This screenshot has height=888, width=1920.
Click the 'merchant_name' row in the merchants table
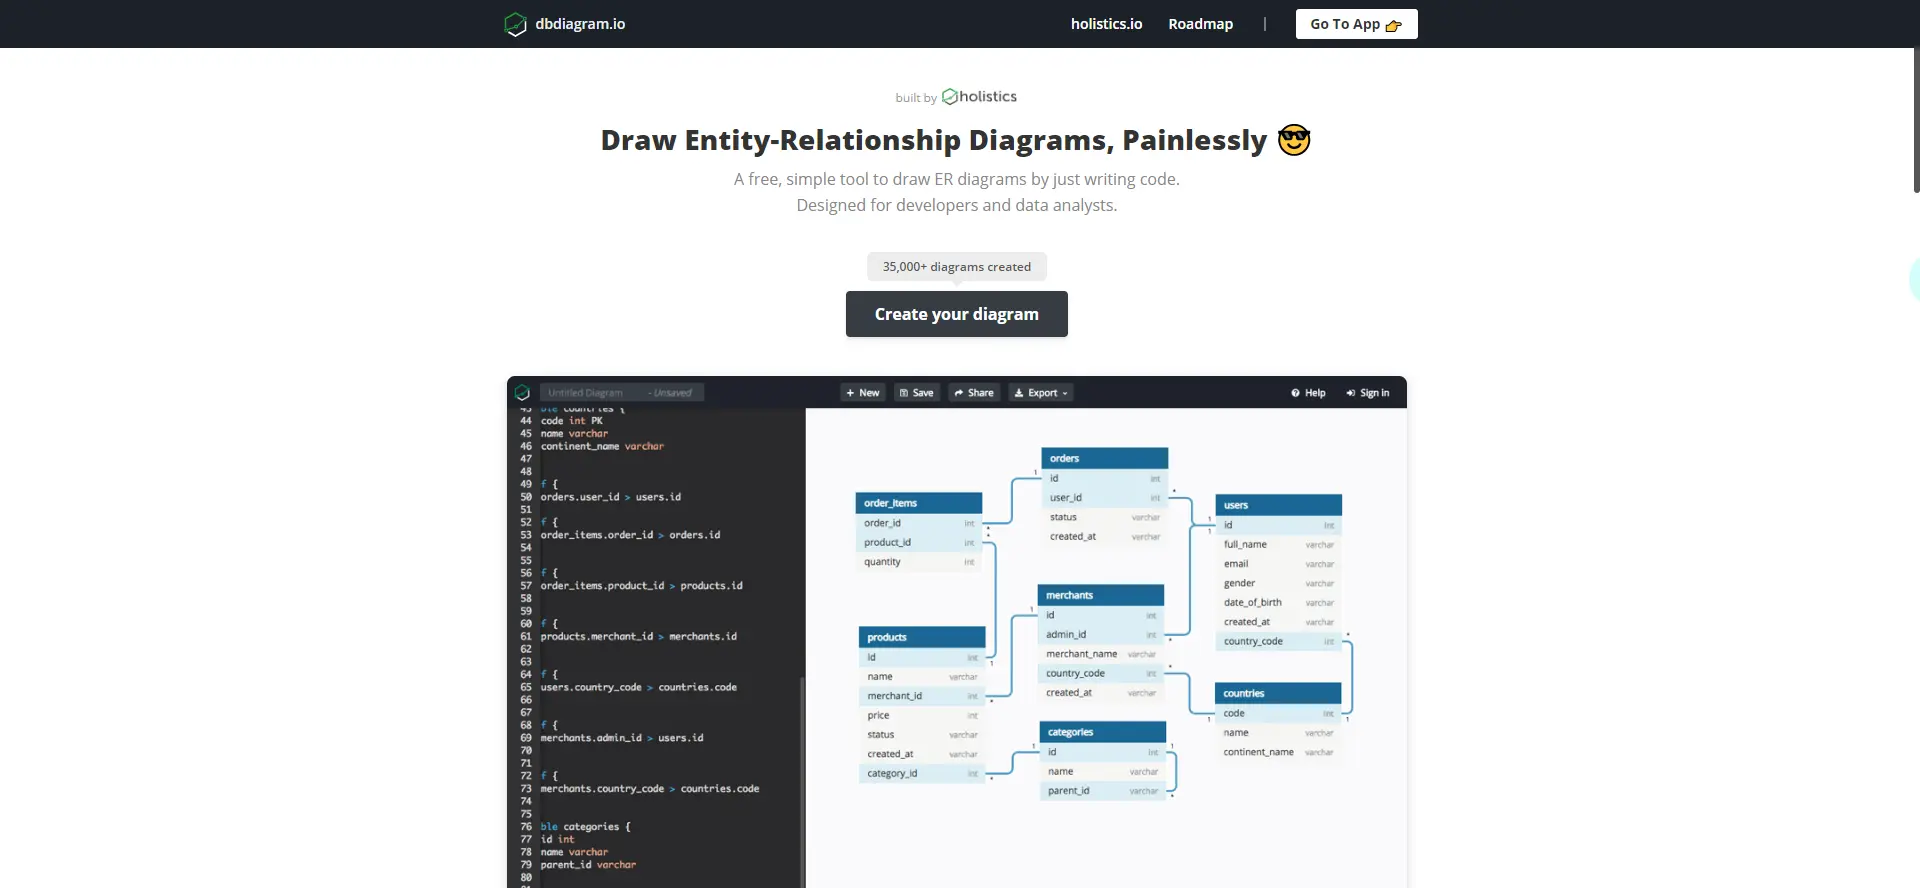pos(1101,654)
